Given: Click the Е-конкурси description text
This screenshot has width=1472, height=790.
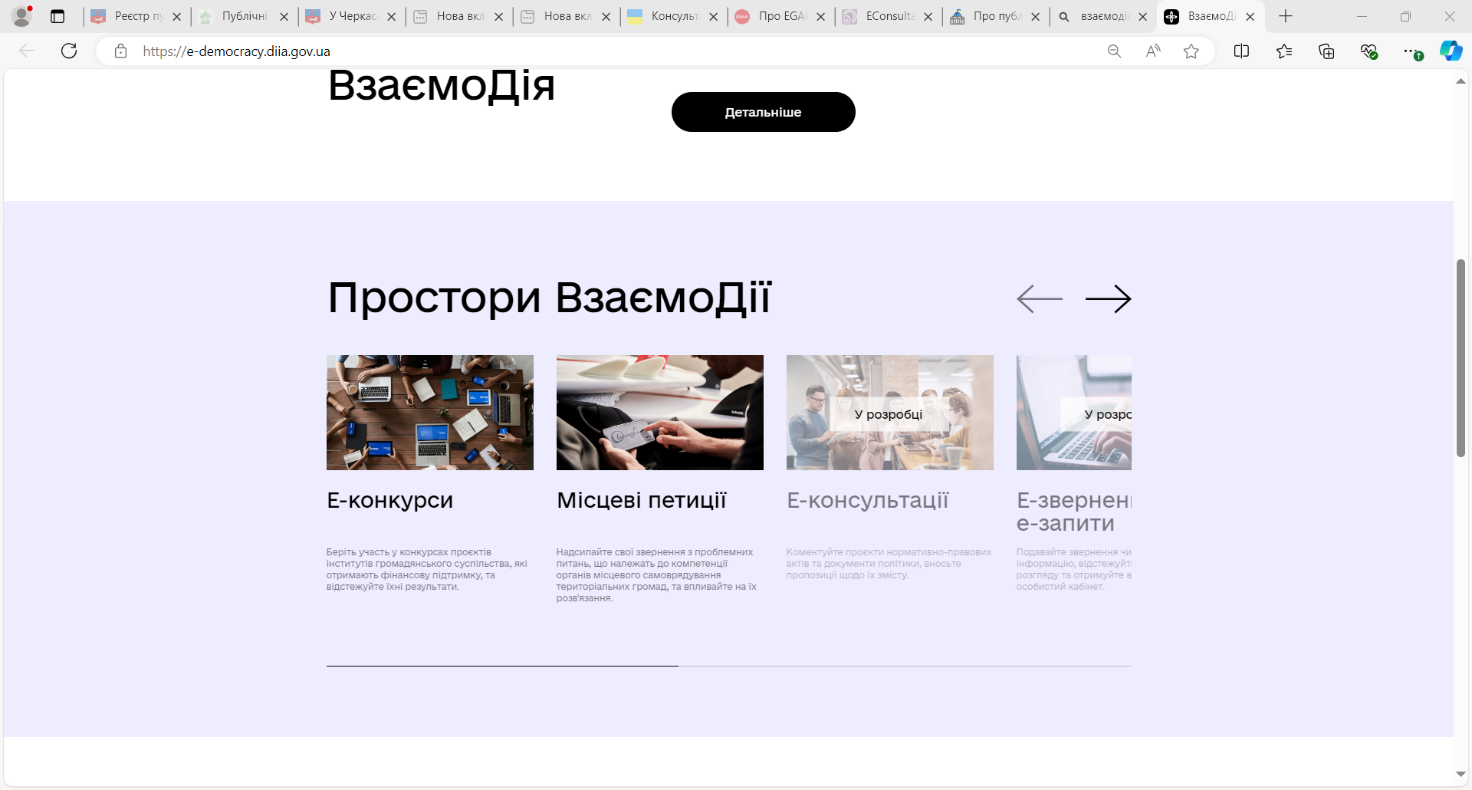Looking at the screenshot, I should click(427, 569).
